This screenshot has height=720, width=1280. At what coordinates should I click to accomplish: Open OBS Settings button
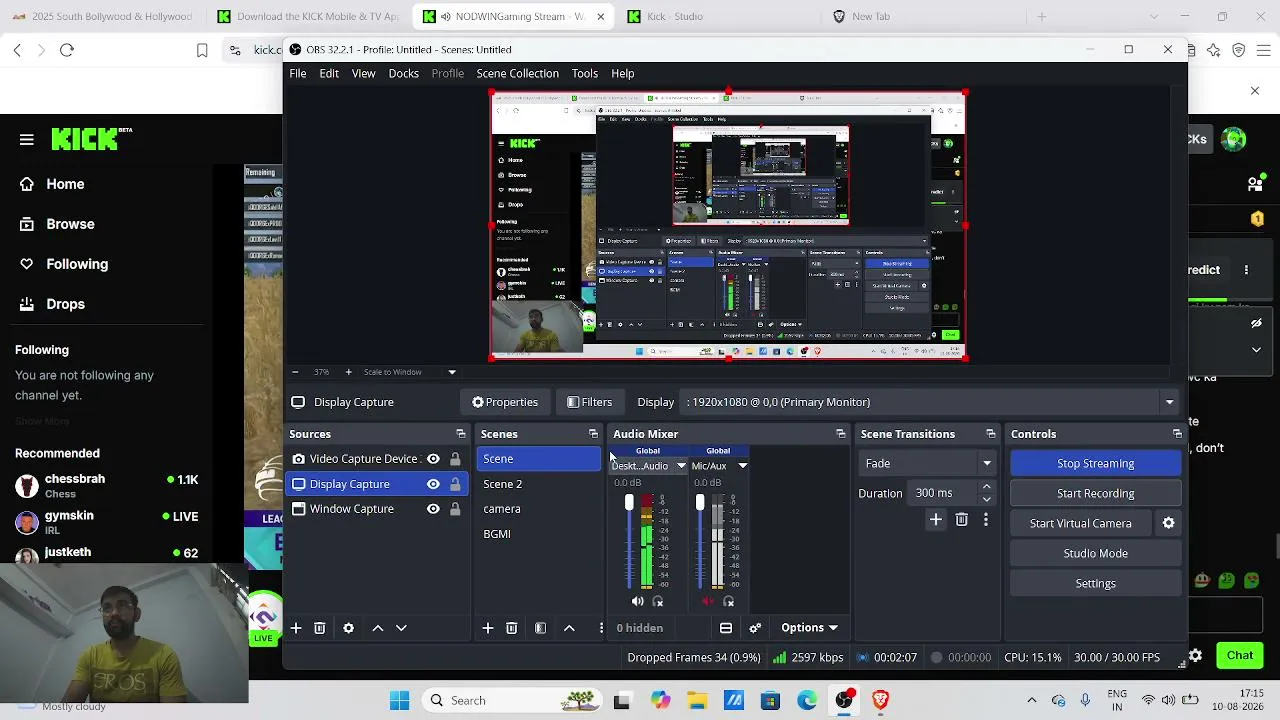tap(1095, 583)
